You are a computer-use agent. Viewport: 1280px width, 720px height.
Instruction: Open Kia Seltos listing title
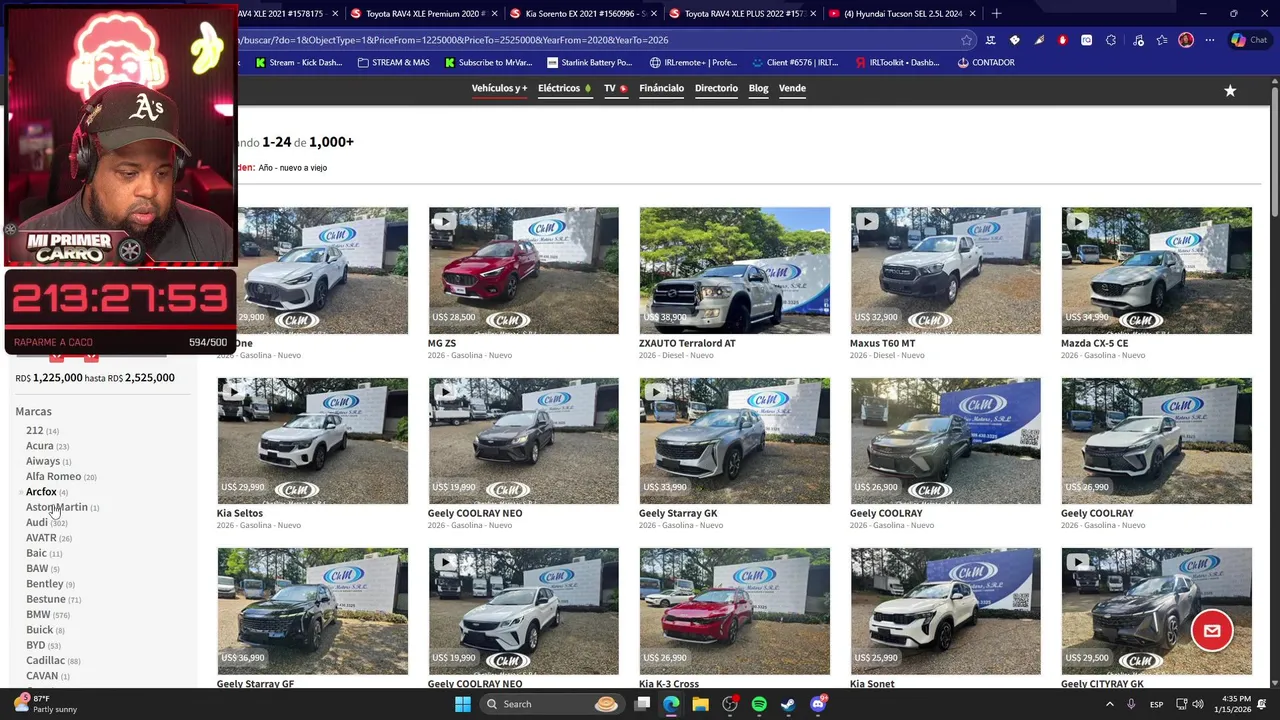tap(240, 513)
